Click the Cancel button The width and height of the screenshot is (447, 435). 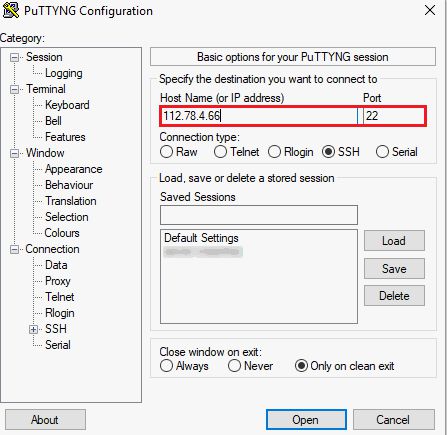coord(394,420)
